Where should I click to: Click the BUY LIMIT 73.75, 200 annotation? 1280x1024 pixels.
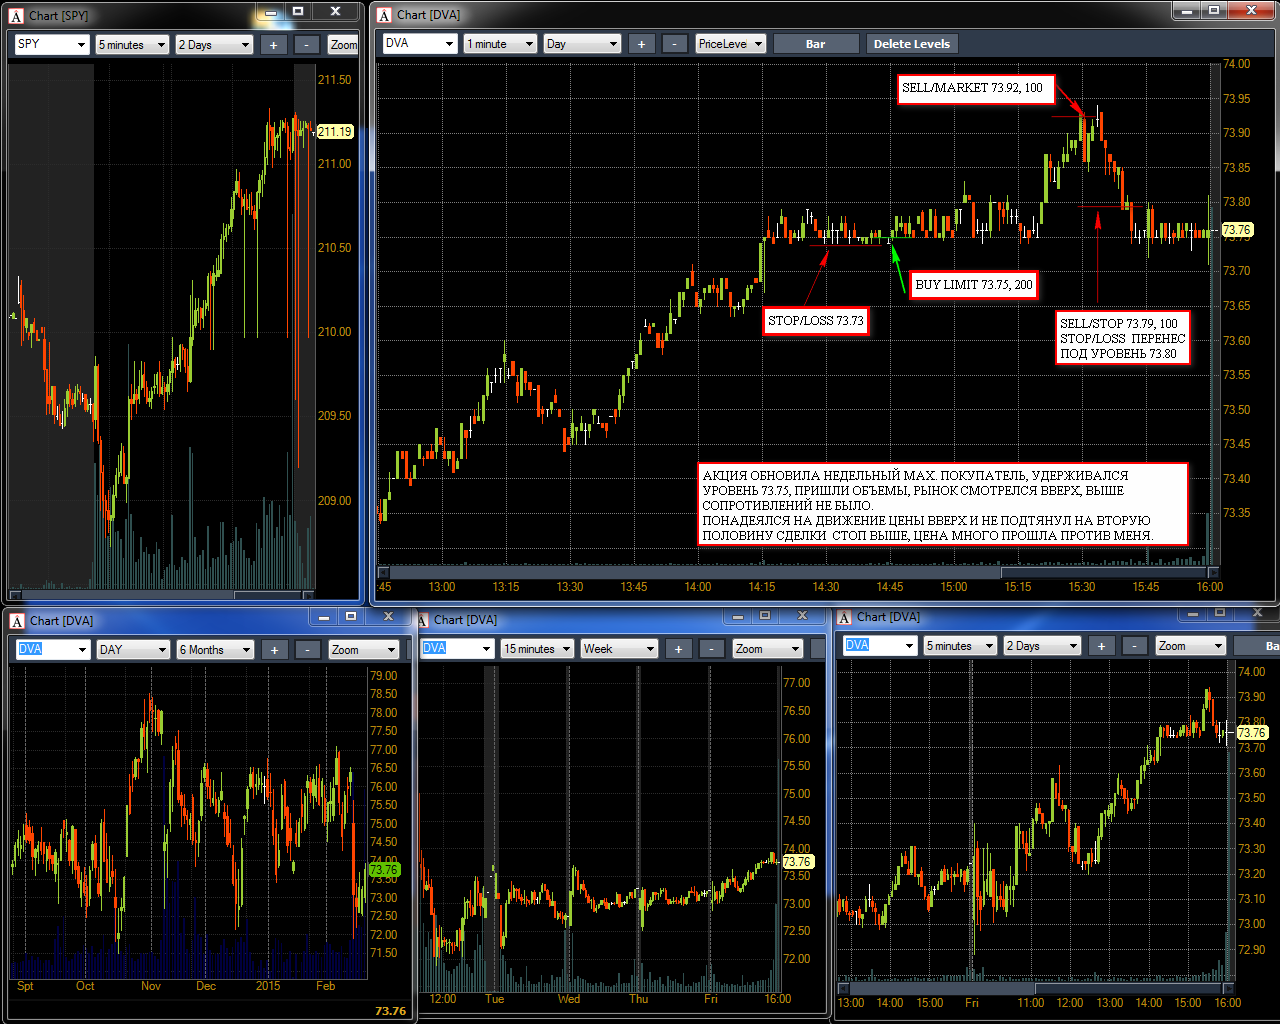[x=974, y=285]
